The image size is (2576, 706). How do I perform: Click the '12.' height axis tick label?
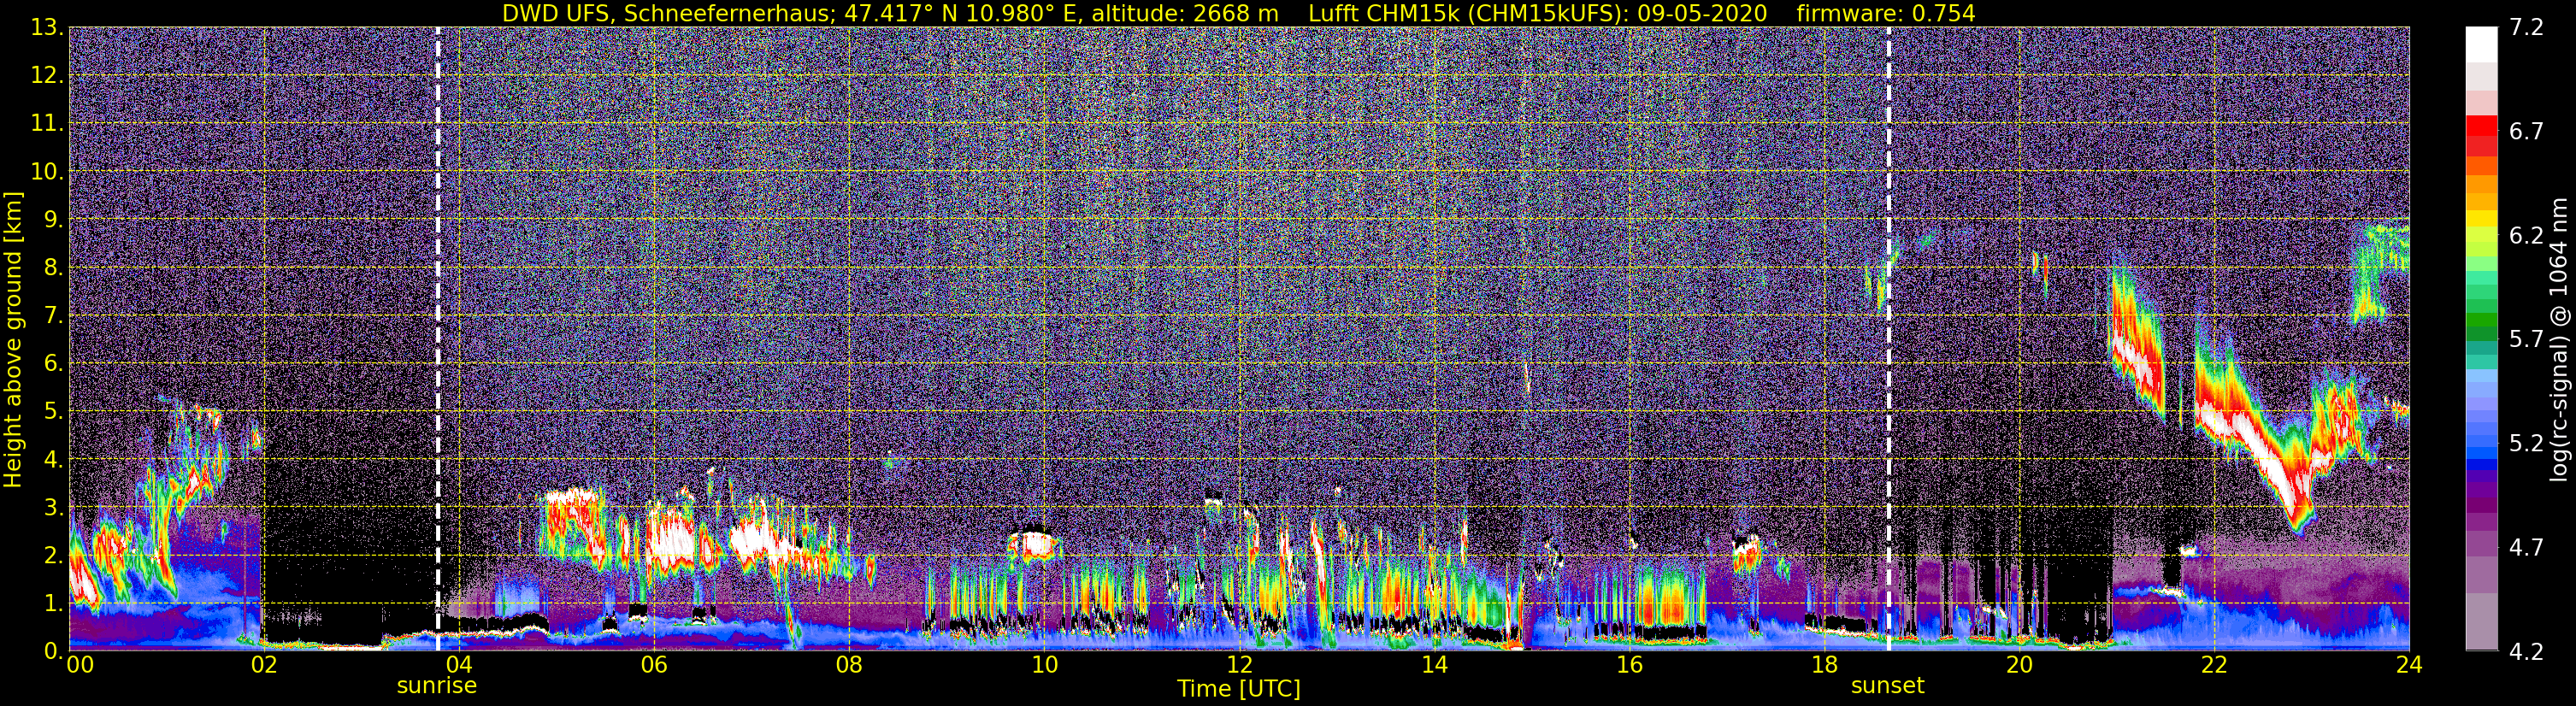pos(48,75)
